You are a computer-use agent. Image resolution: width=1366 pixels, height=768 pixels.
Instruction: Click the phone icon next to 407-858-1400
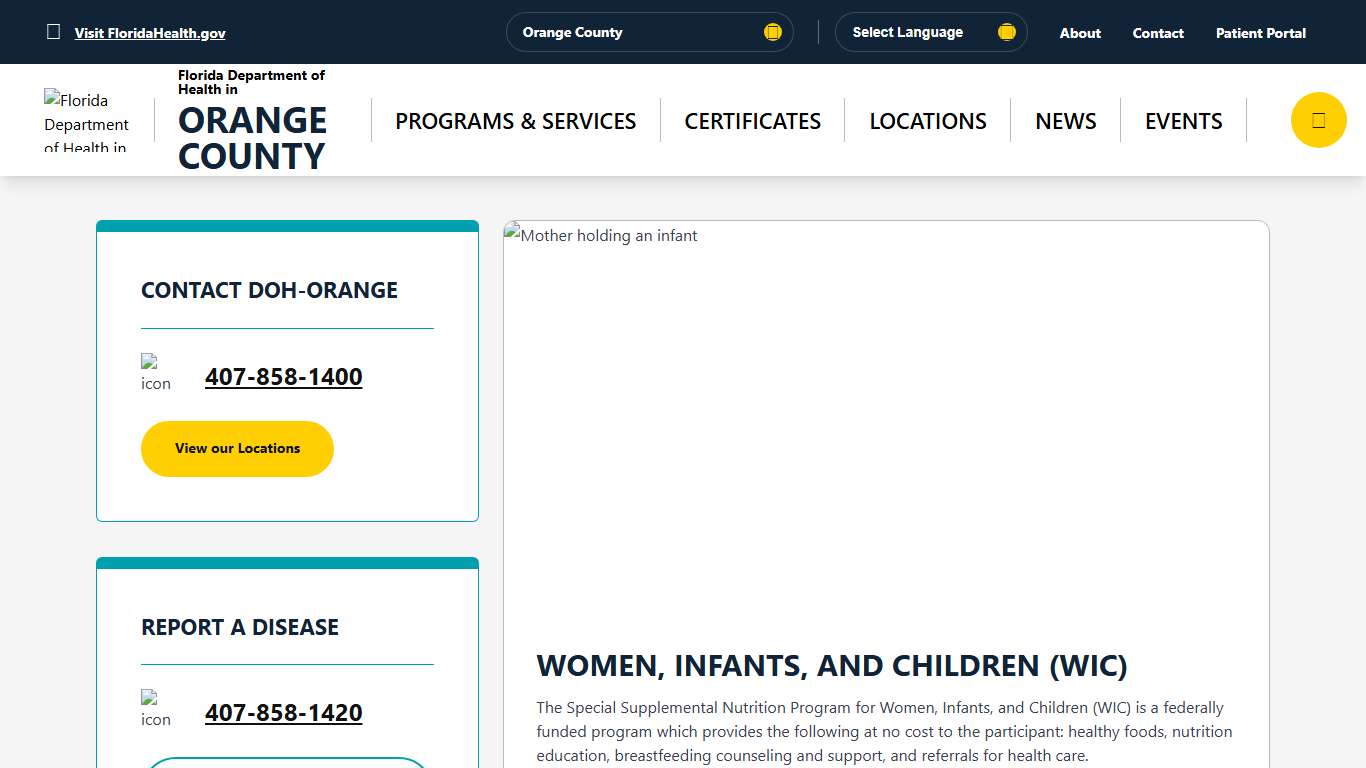156,373
